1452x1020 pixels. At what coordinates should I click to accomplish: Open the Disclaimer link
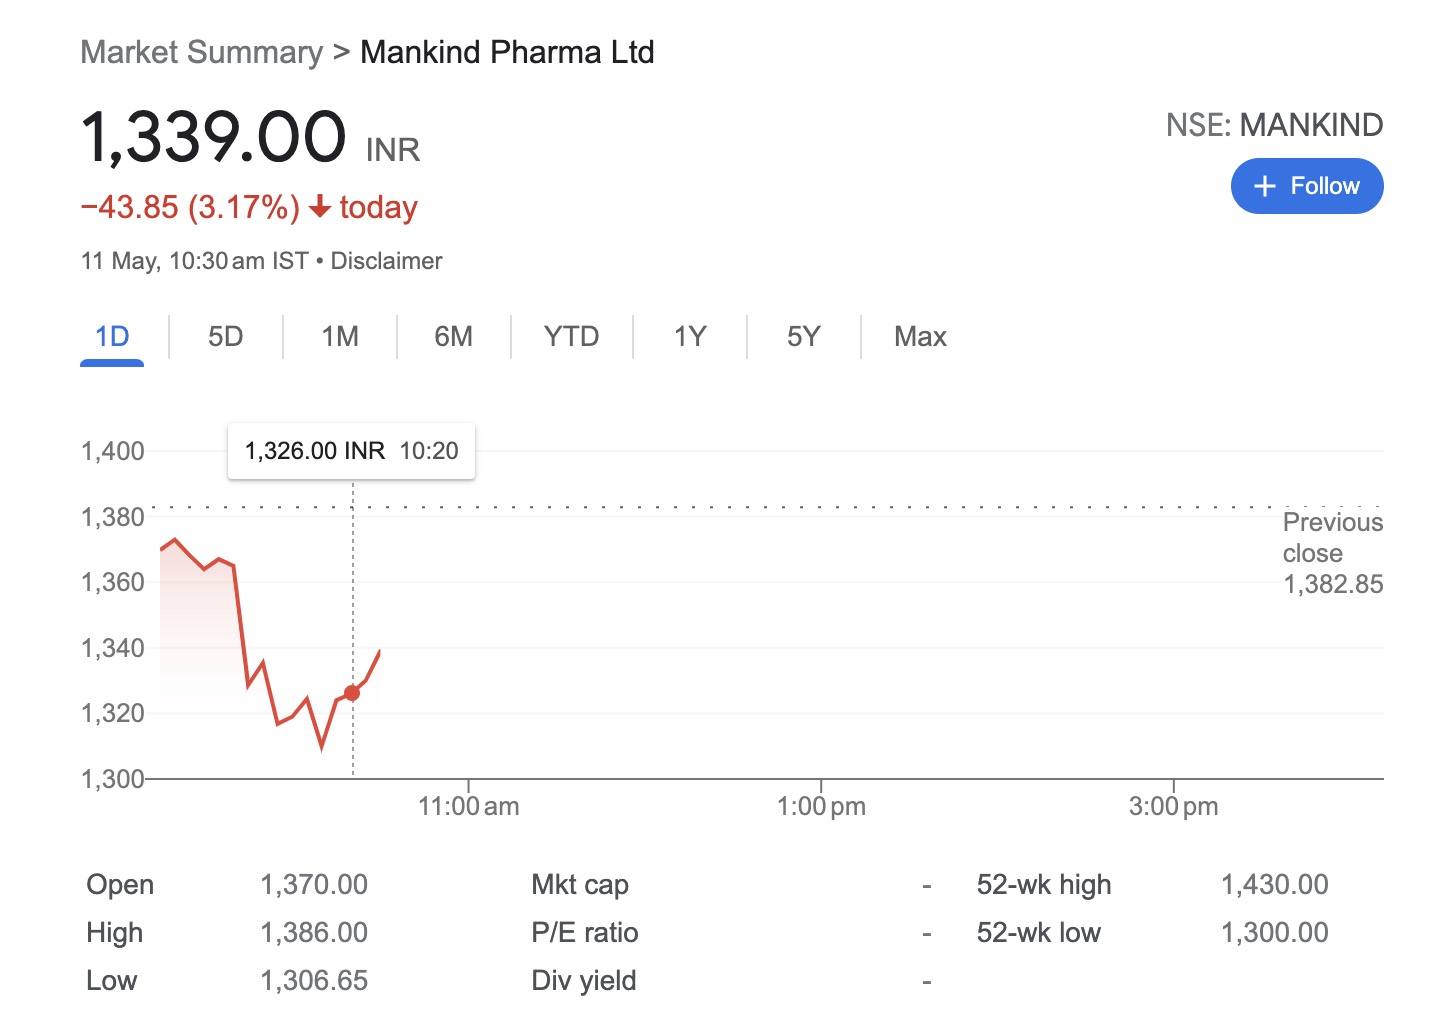coord(386,261)
